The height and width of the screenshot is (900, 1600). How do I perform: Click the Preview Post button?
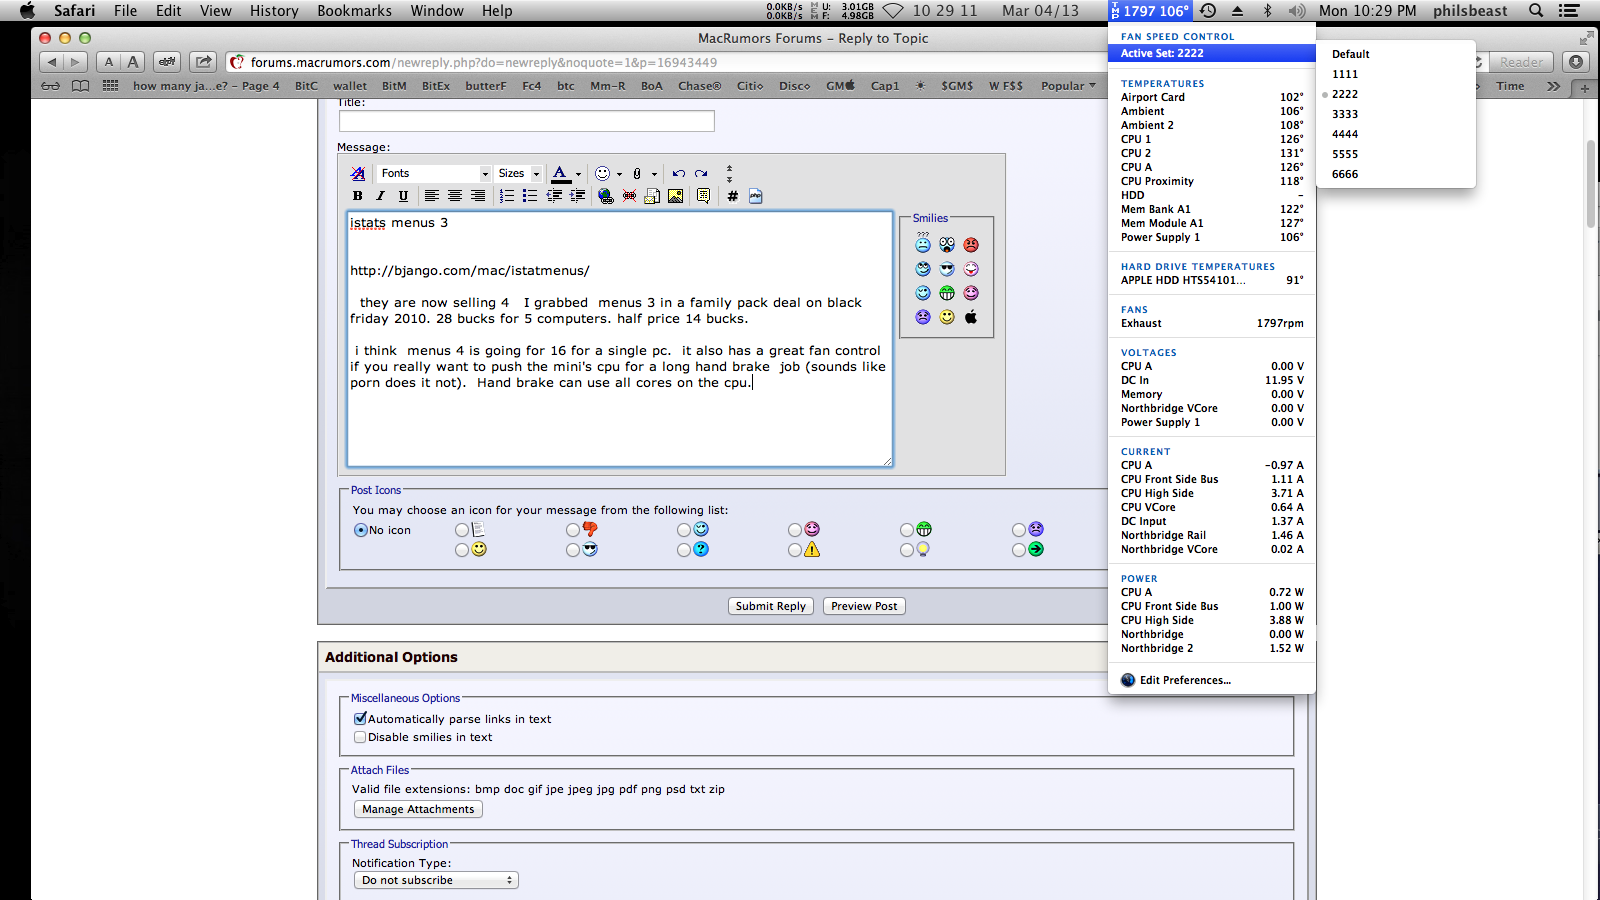864,606
